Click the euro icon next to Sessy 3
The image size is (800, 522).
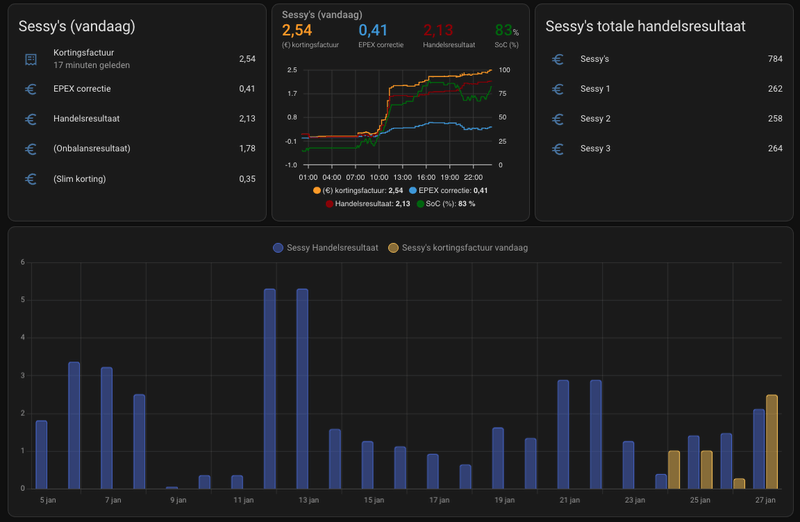click(x=558, y=149)
